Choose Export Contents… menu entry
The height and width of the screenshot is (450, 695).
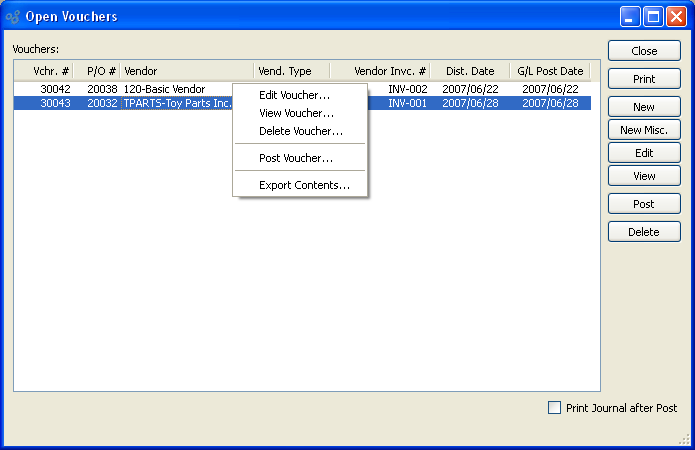(300, 185)
